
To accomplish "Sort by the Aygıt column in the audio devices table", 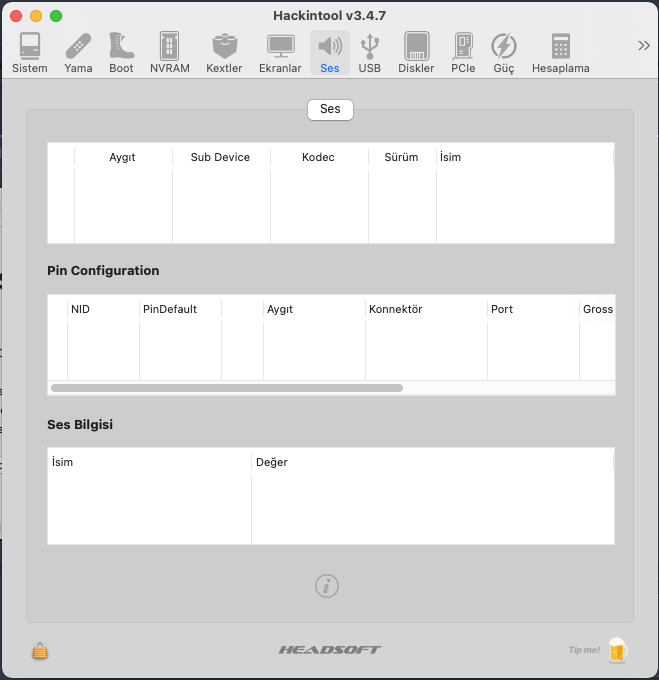I will coord(123,157).
